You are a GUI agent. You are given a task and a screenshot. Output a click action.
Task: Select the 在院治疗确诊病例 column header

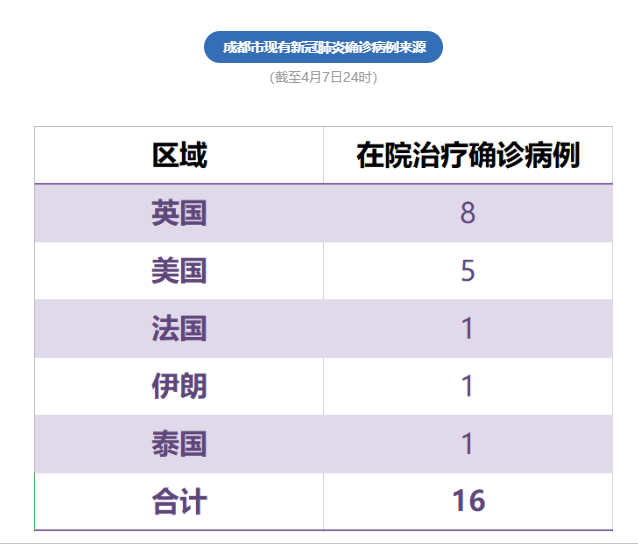[x=468, y=156]
